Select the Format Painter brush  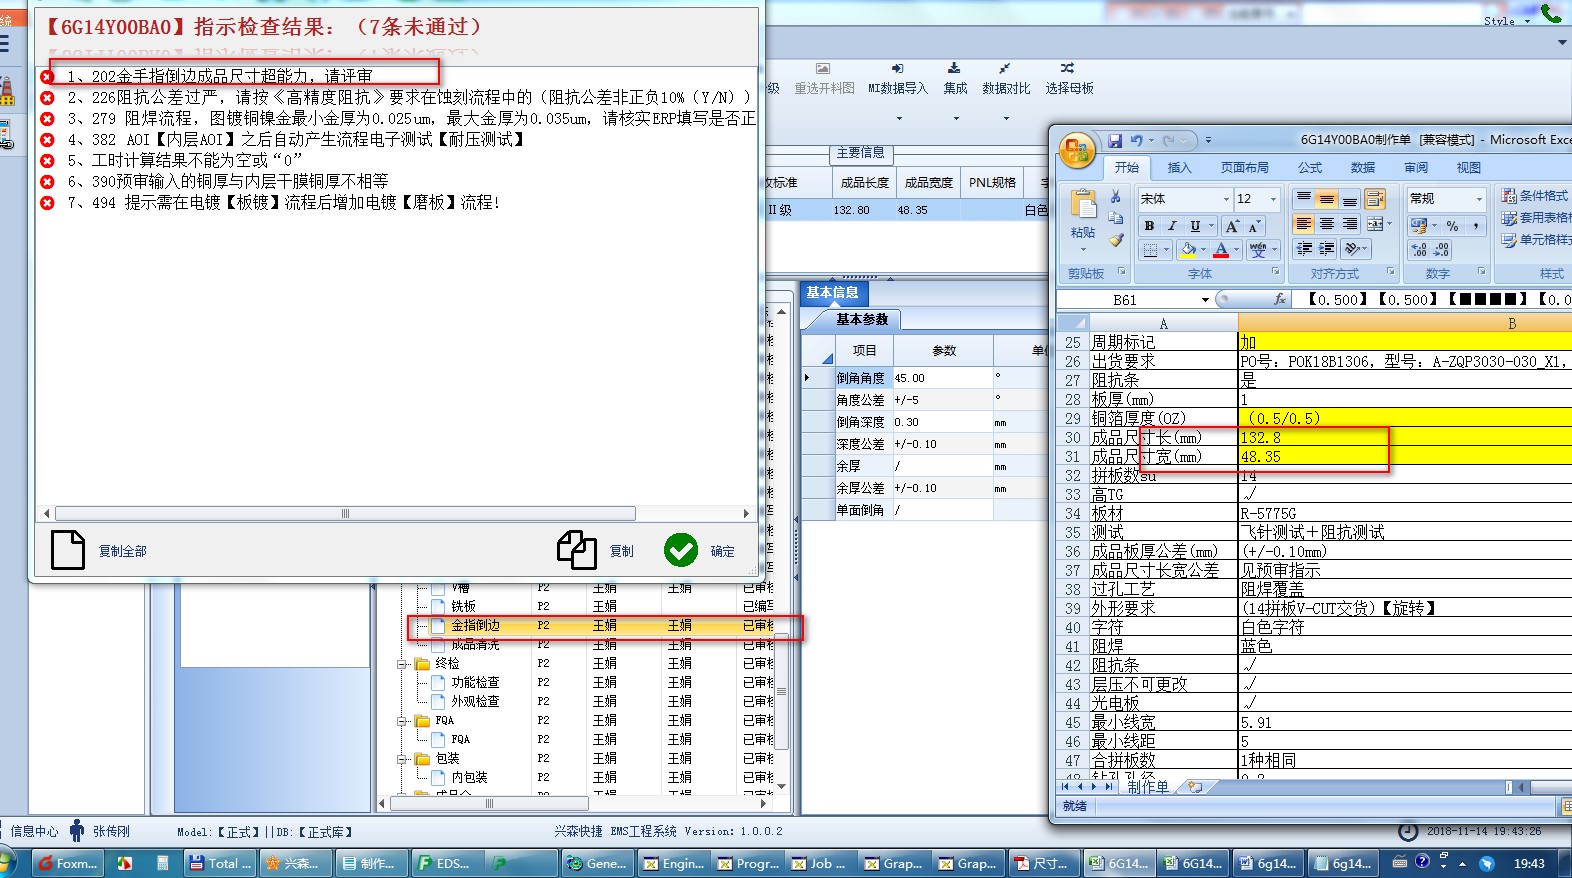click(1116, 240)
